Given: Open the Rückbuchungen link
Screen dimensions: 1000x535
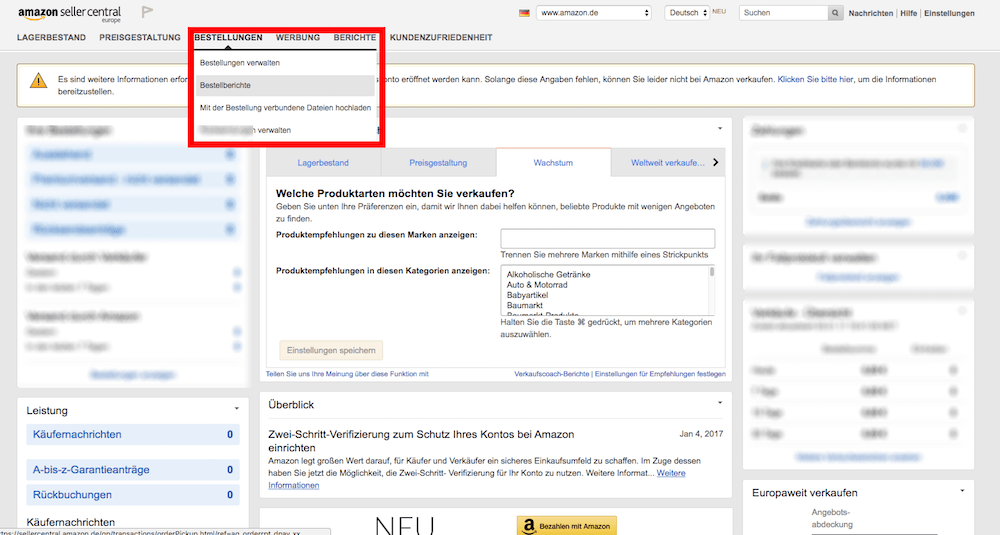Looking at the screenshot, I should point(72,495).
